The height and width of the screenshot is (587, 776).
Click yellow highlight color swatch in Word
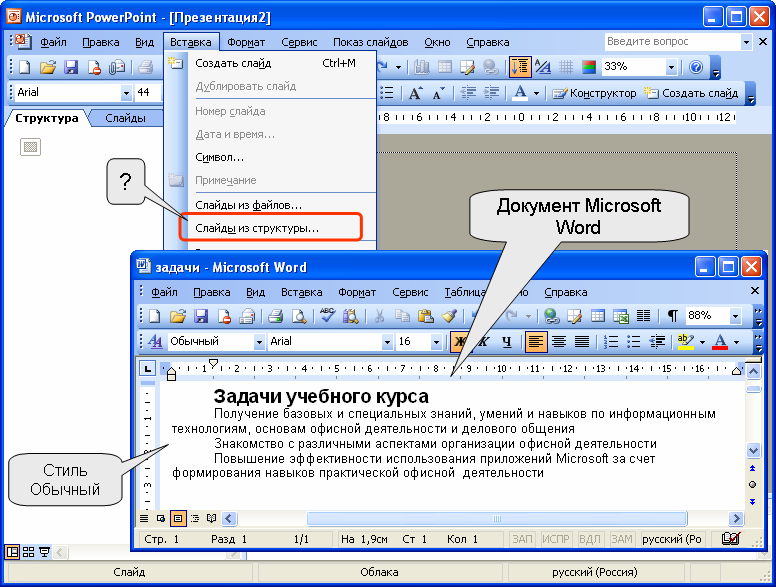pos(685,341)
